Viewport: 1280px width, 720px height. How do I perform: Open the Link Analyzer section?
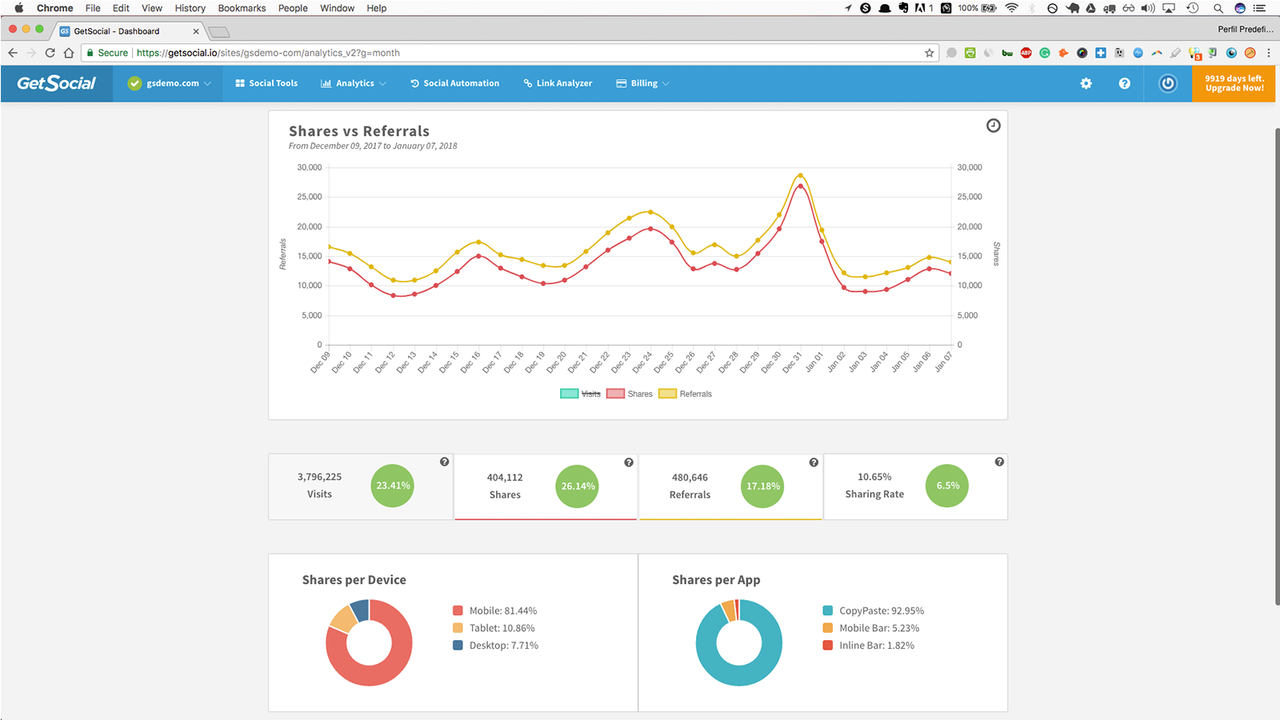coord(557,83)
